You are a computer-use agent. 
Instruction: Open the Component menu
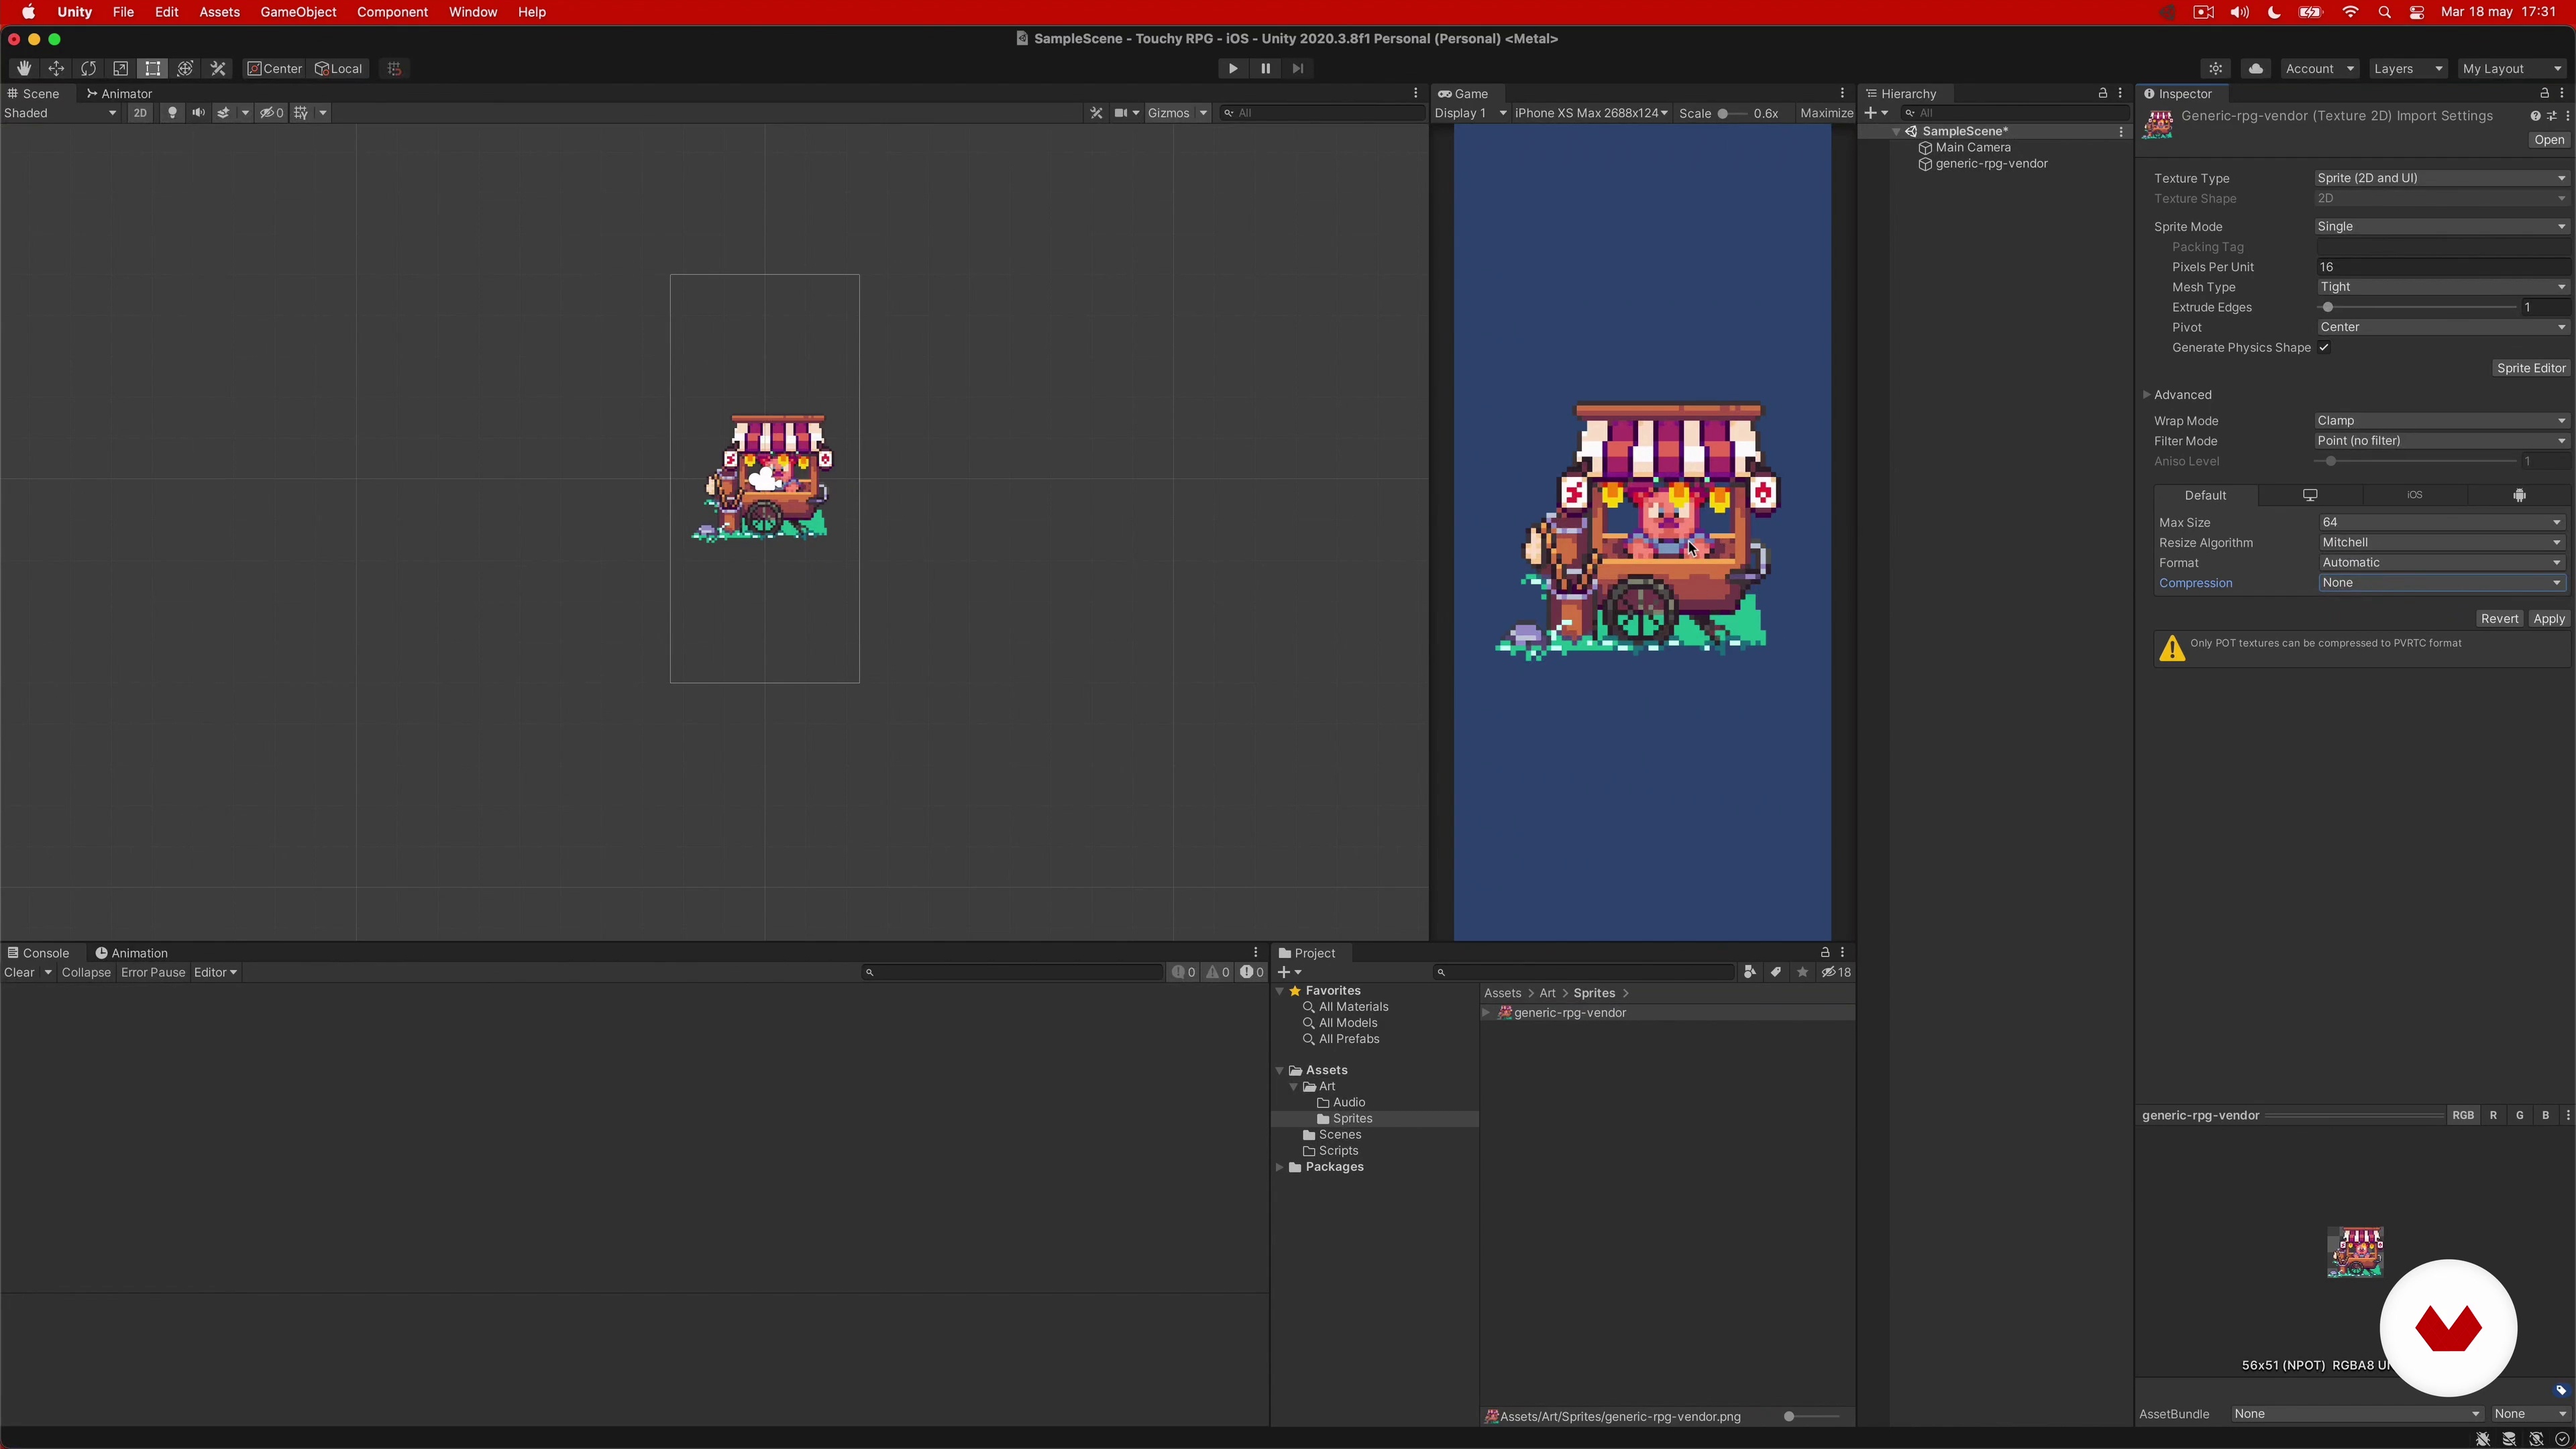coord(392,12)
